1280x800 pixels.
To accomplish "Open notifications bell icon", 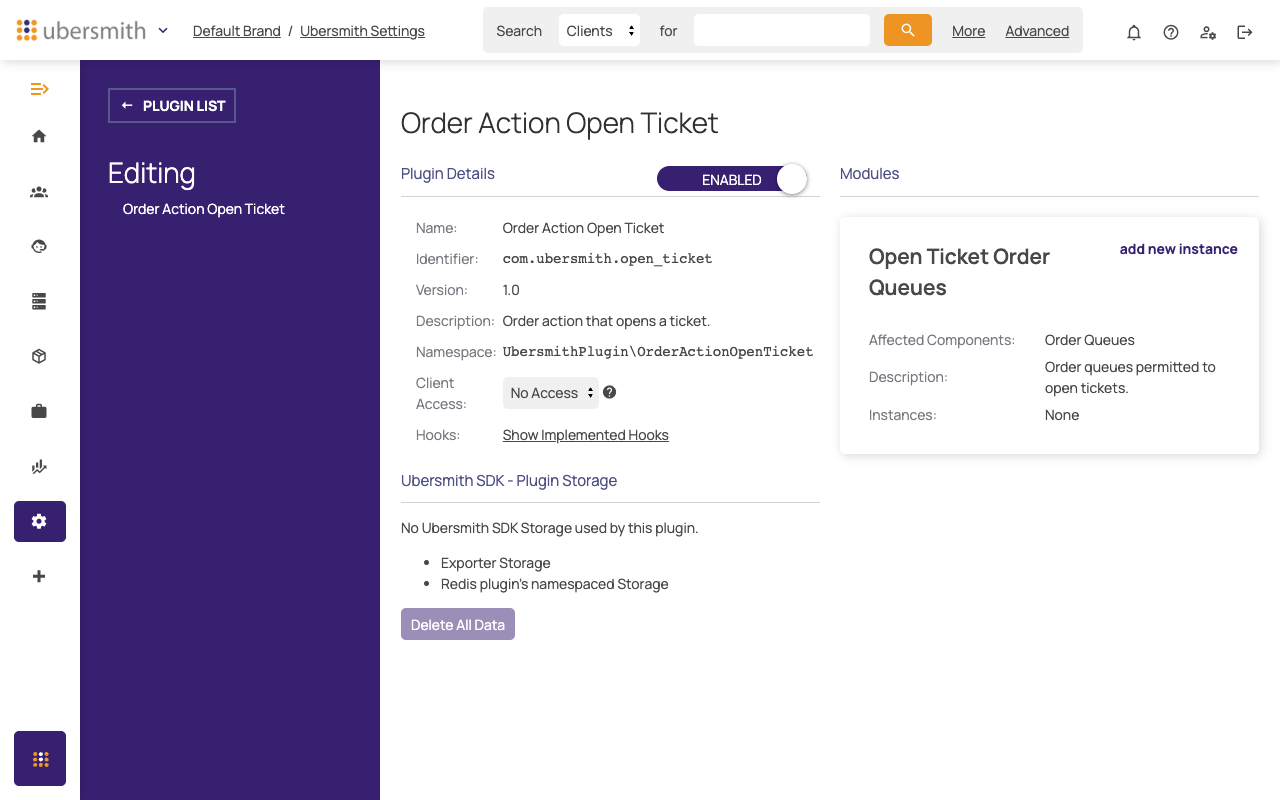I will click(1134, 32).
